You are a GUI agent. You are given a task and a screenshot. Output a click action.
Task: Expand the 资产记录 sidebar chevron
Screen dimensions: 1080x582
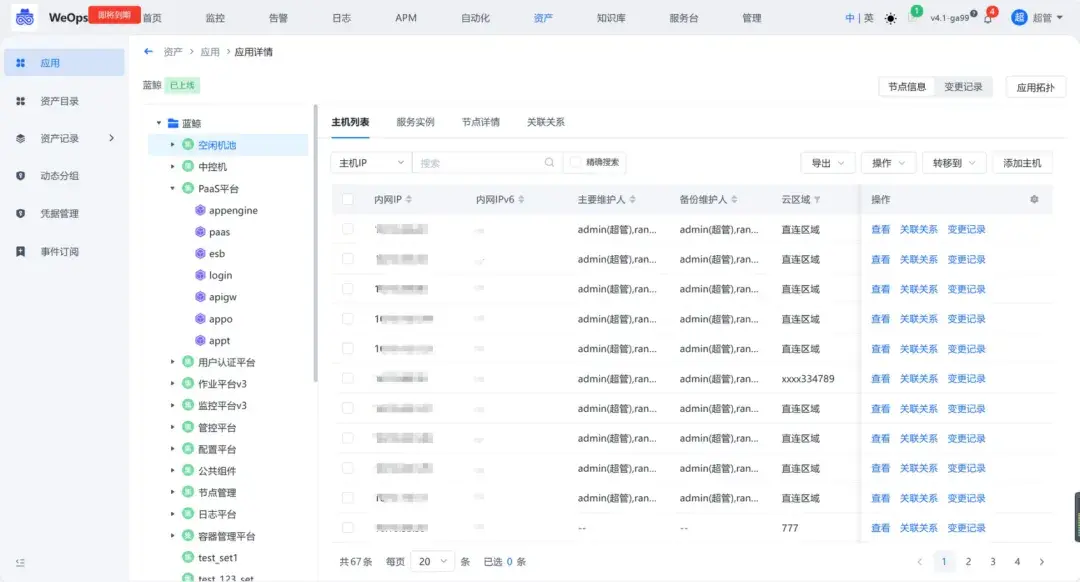(112, 138)
